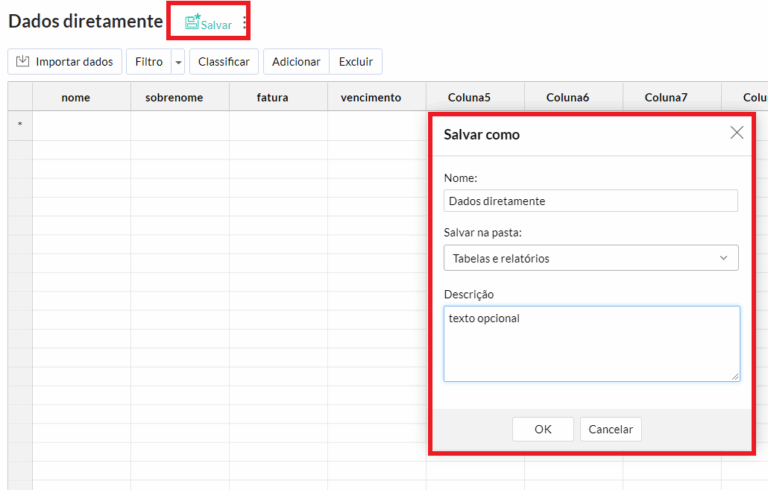Viewport: 768px width, 490px height.
Task: Click the Adicionar button
Action: pyautogui.click(x=296, y=62)
